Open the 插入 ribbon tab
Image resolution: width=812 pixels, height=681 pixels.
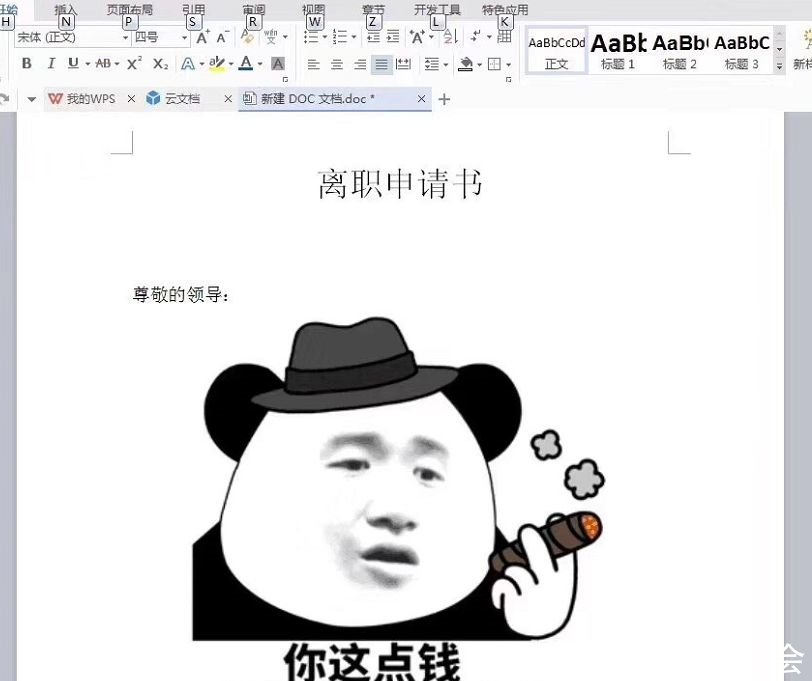click(65, 9)
